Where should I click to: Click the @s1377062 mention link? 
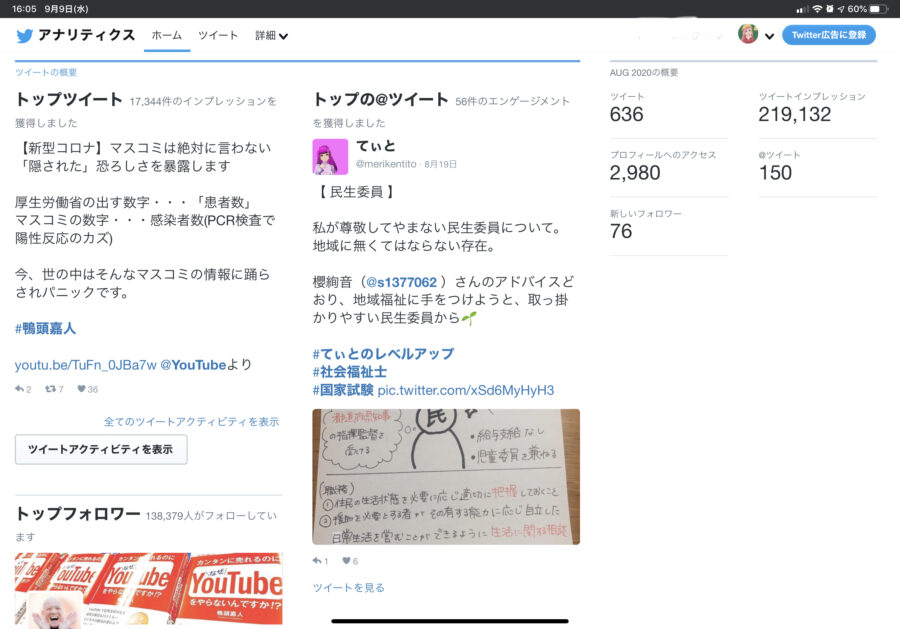[x=401, y=282]
